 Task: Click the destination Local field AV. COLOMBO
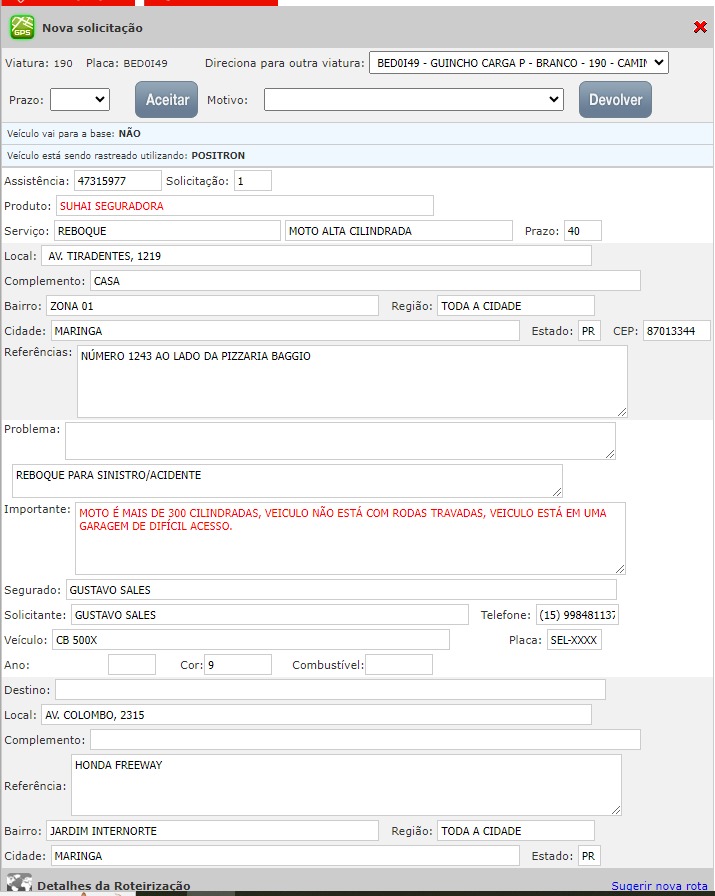coord(316,715)
